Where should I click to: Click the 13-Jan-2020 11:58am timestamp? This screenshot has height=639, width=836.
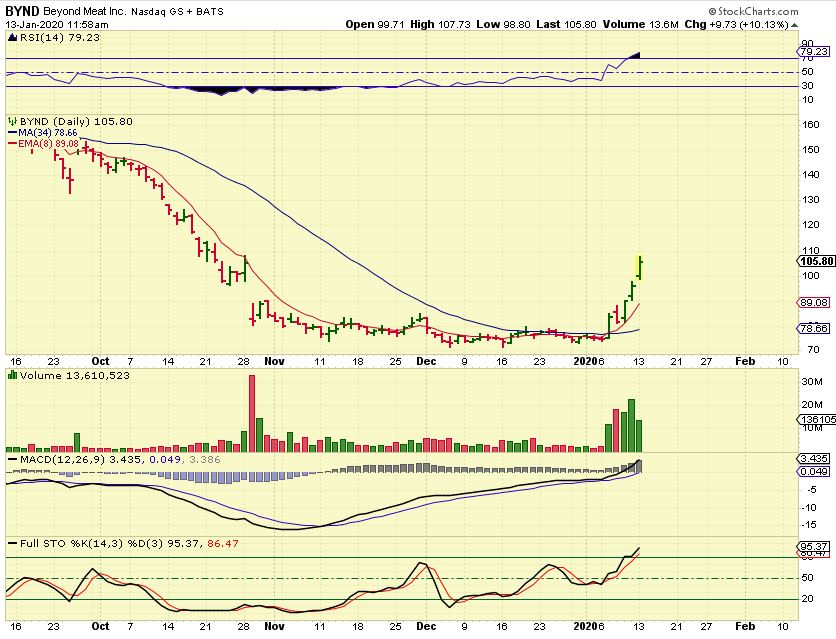click(57, 25)
